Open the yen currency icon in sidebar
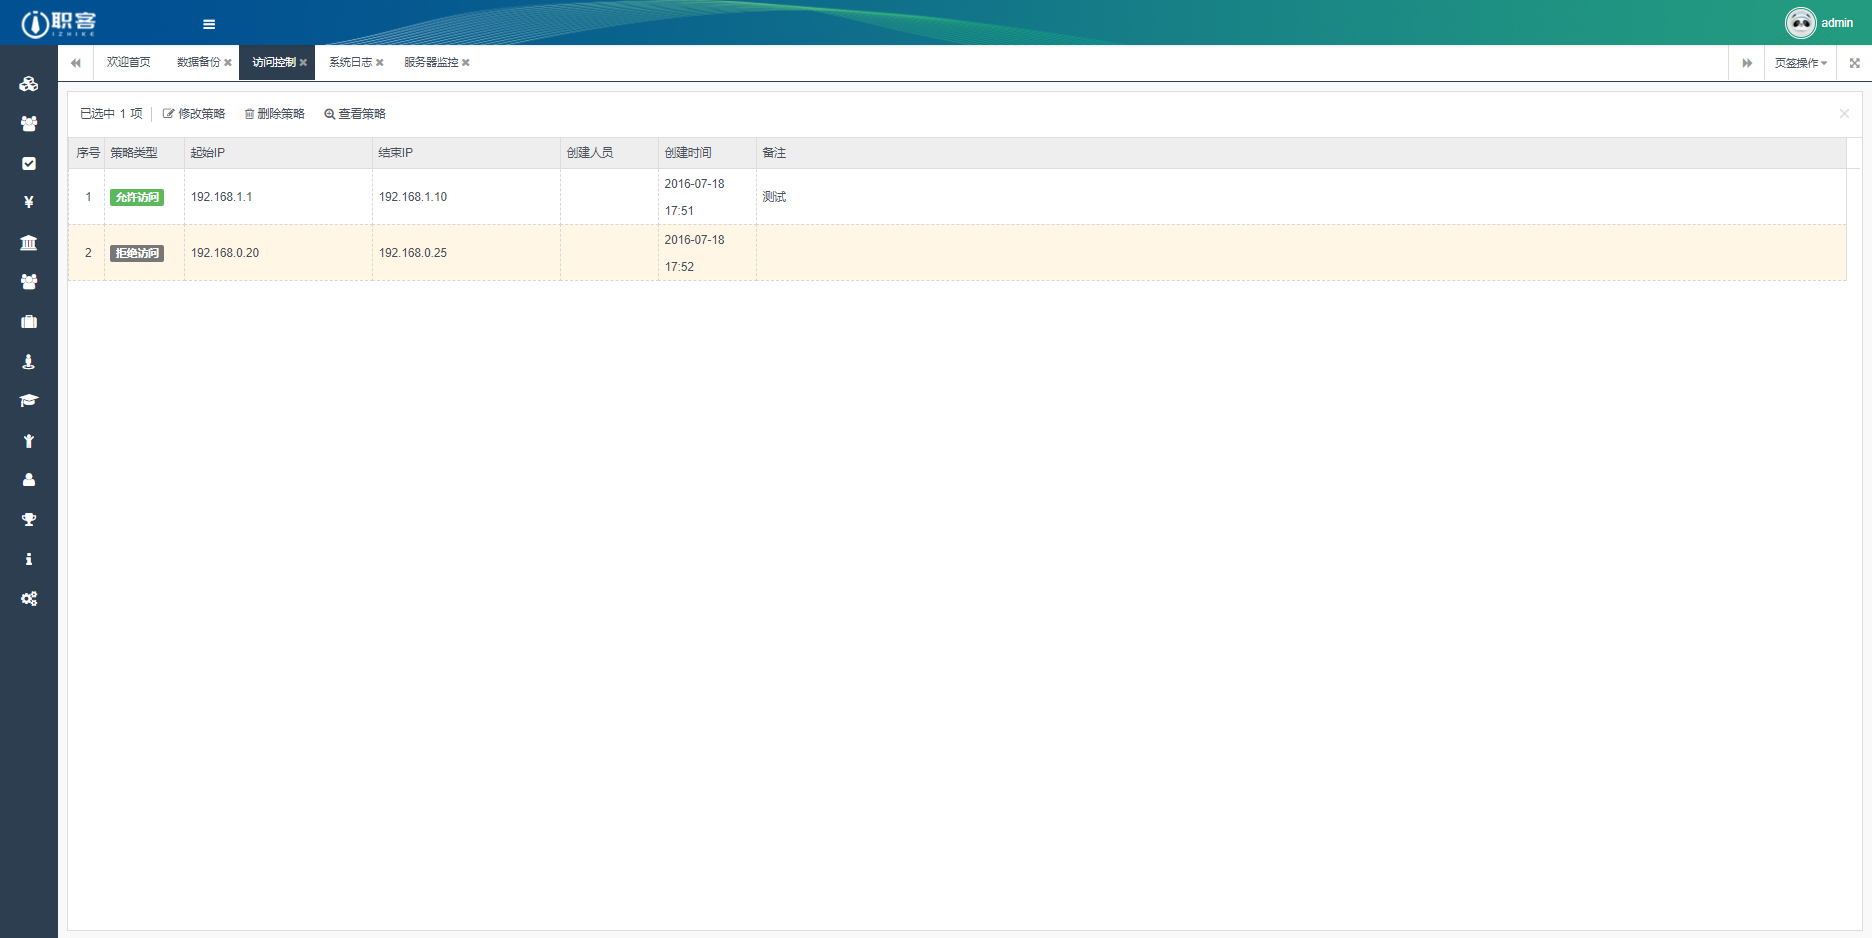Screen dimensions: 1872x938 tap(29, 202)
